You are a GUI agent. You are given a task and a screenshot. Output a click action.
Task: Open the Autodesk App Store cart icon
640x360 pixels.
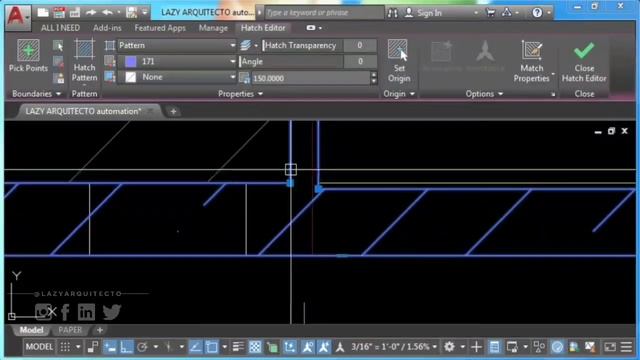(x=491, y=13)
